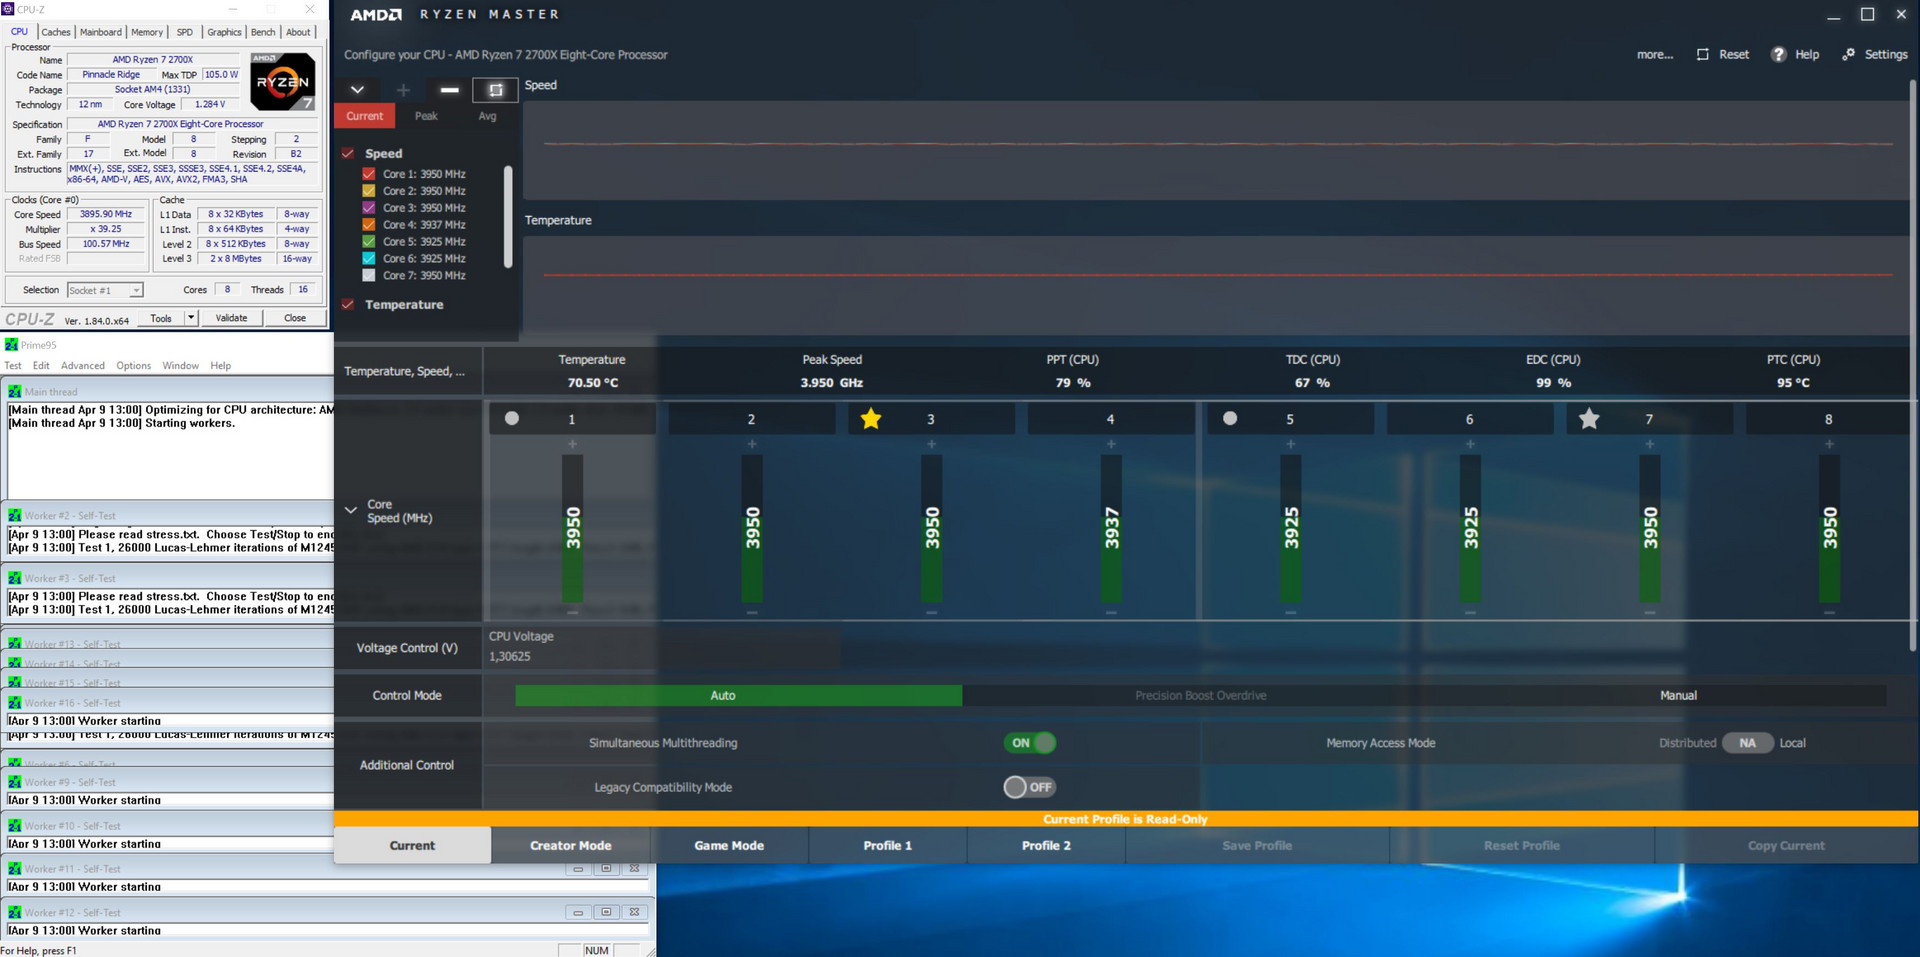Image resolution: width=1920 pixels, height=957 pixels.
Task: Close the Worker #11 Self-Test window
Action: 634,869
